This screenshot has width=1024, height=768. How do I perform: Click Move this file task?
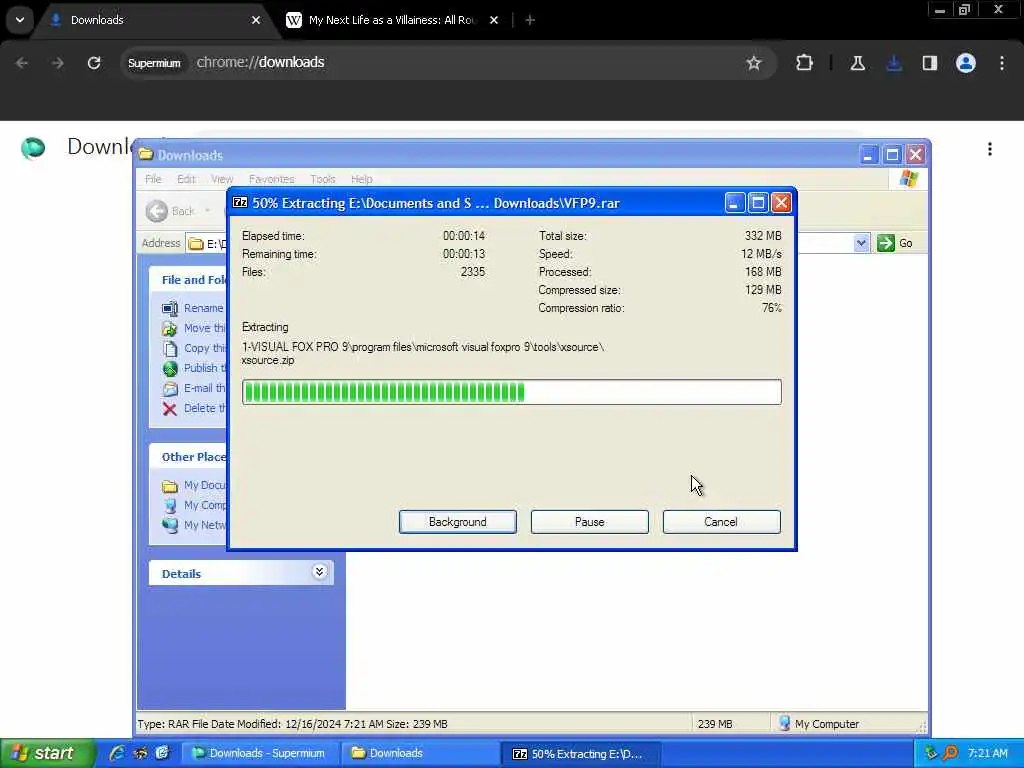point(204,328)
